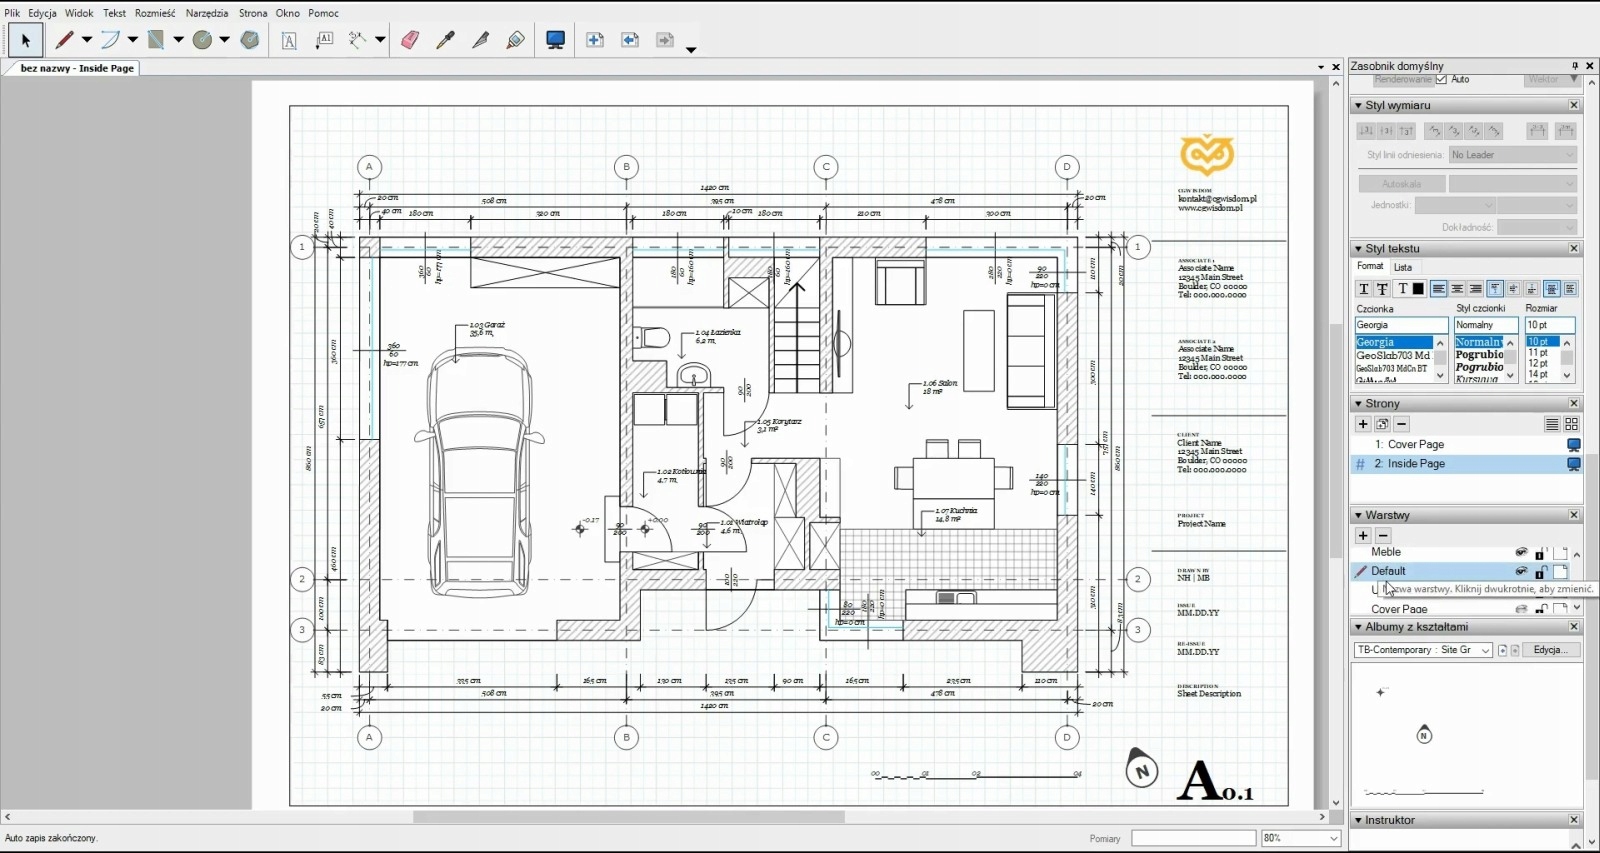
Task: Click the Edycja... button in scrapbooks
Action: coord(1549,650)
